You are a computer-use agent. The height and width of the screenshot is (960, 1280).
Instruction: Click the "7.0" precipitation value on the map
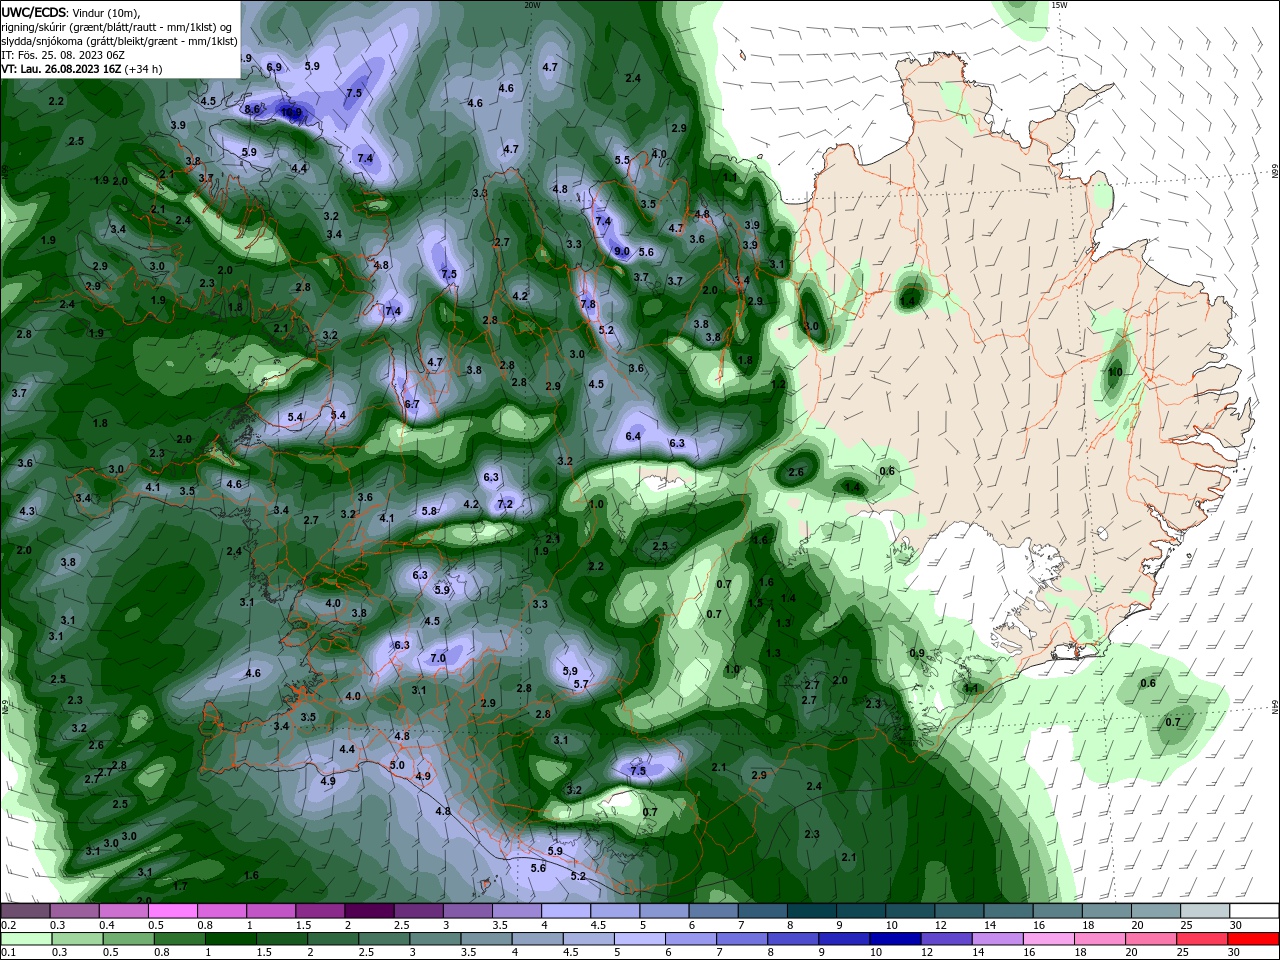point(438,658)
